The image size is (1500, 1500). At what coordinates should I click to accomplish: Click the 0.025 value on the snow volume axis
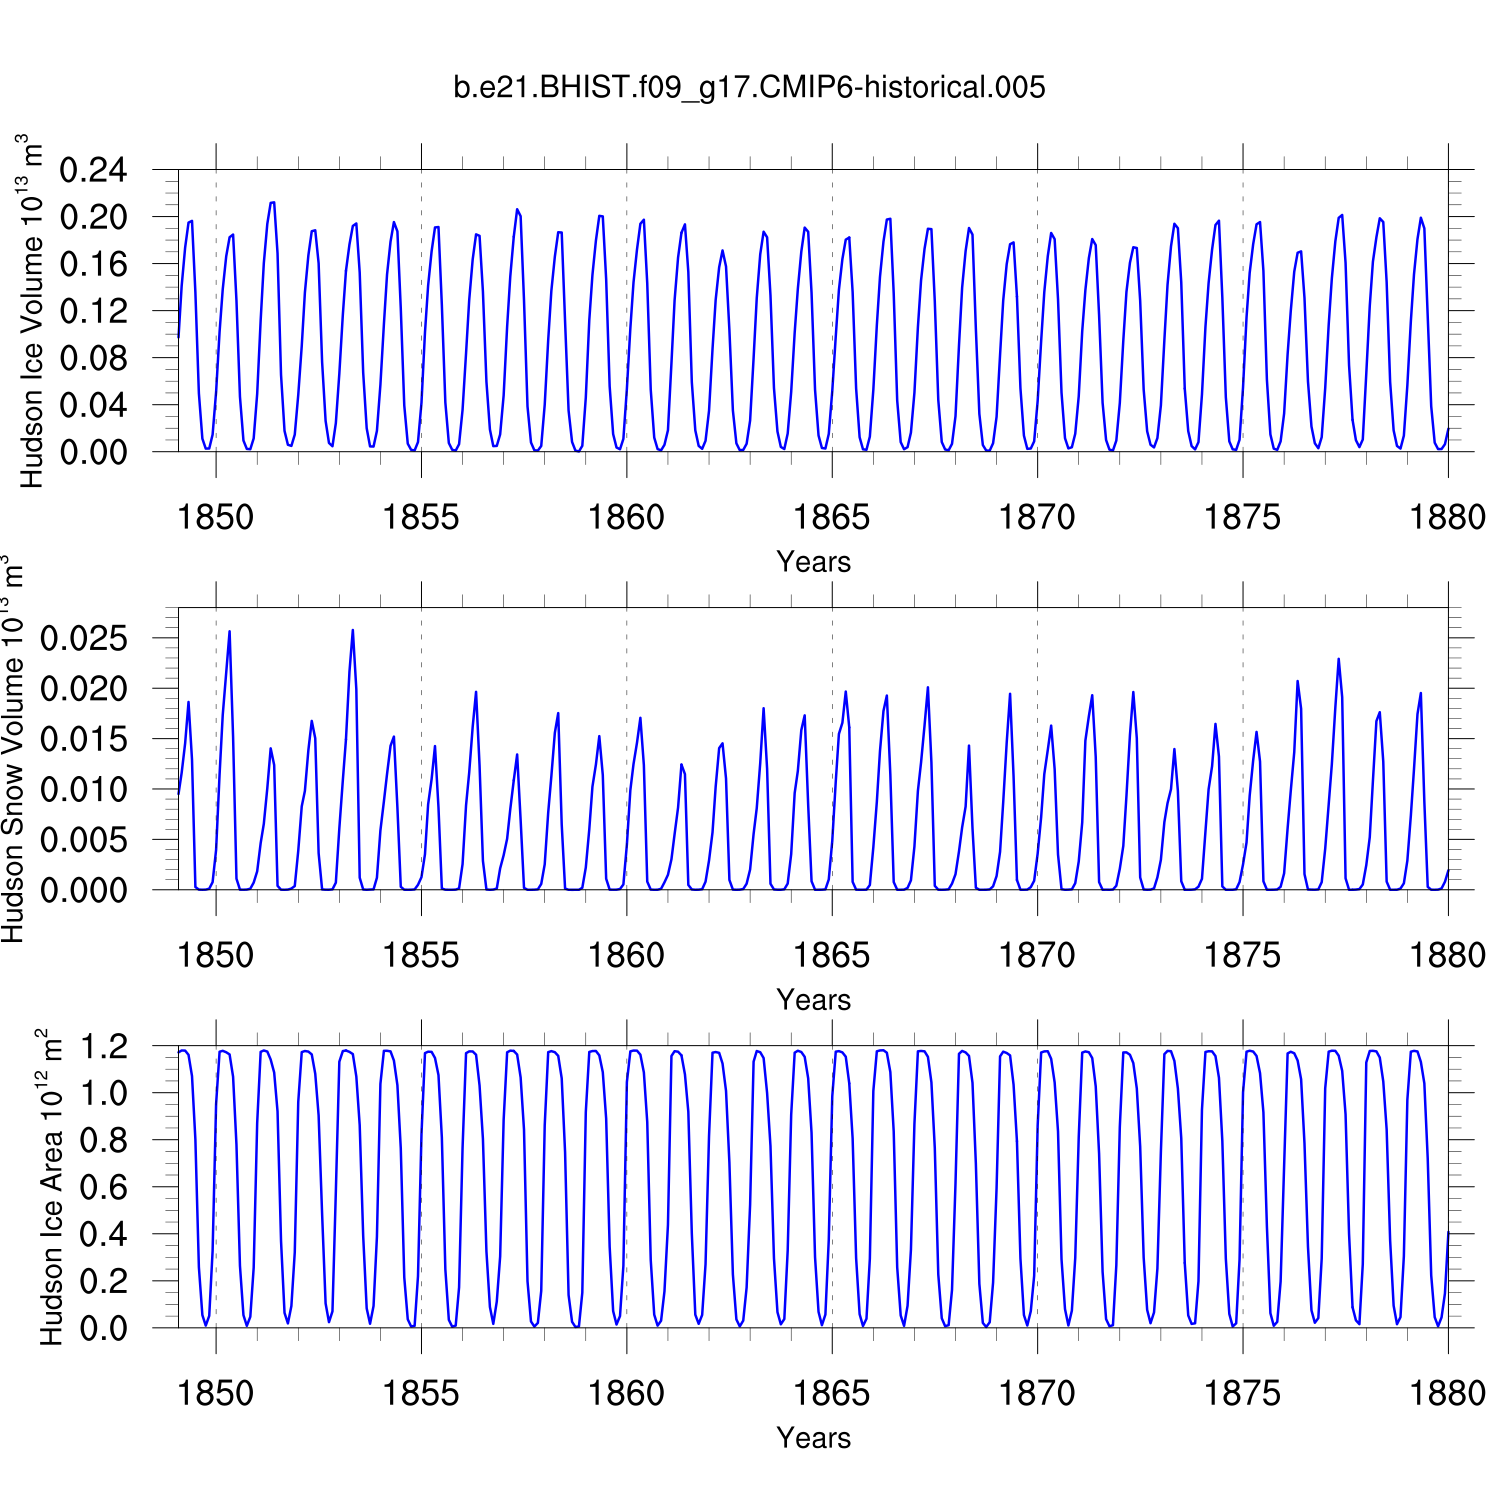(x=84, y=639)
